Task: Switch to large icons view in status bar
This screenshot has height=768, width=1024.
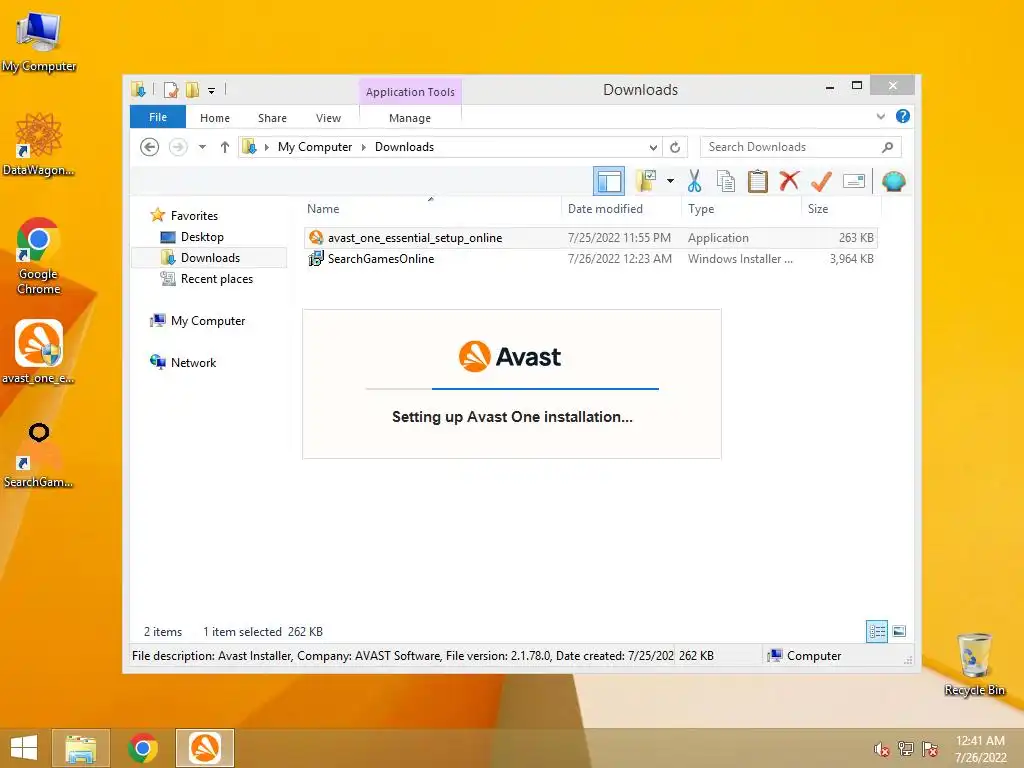Action: point(899,632)
